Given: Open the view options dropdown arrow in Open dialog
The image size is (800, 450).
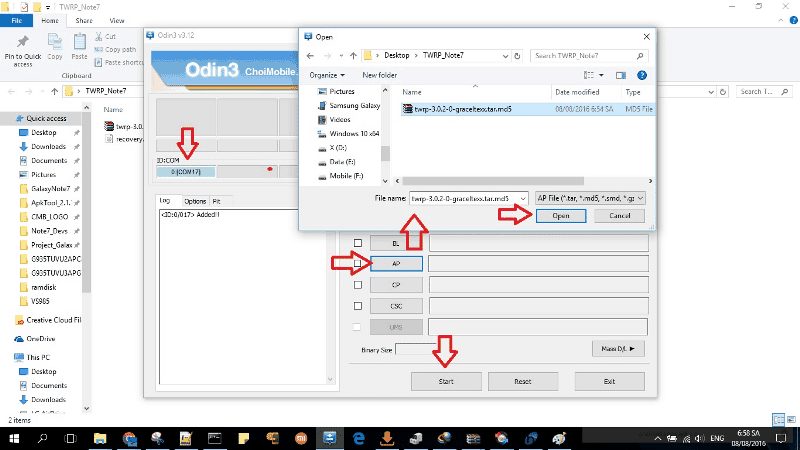Looking at the screenshot, I should (601, 75).
